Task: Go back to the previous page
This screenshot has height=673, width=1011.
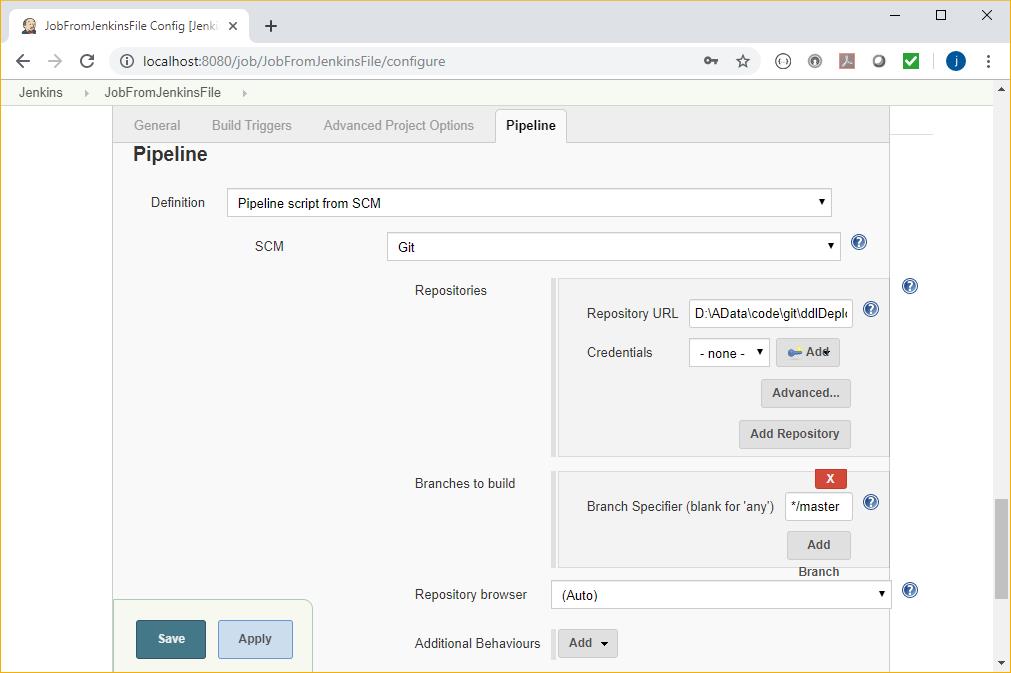Action: click(23, 61)
